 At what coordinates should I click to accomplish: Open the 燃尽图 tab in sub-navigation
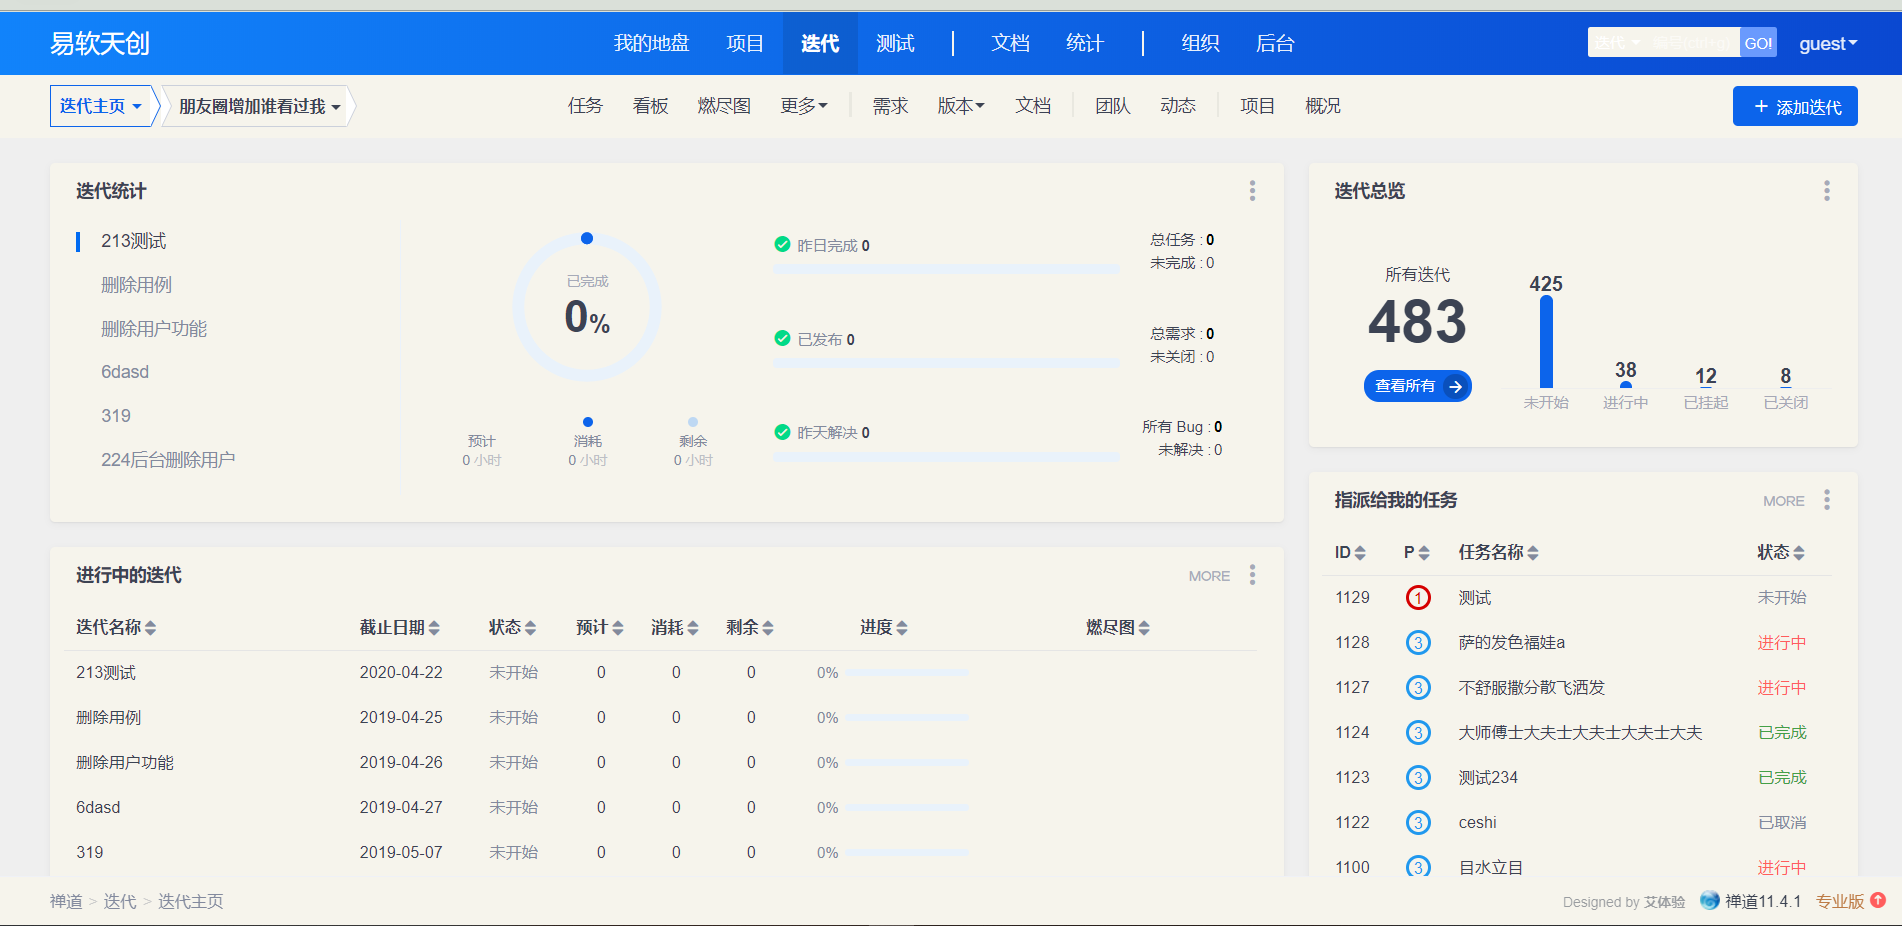724,106
